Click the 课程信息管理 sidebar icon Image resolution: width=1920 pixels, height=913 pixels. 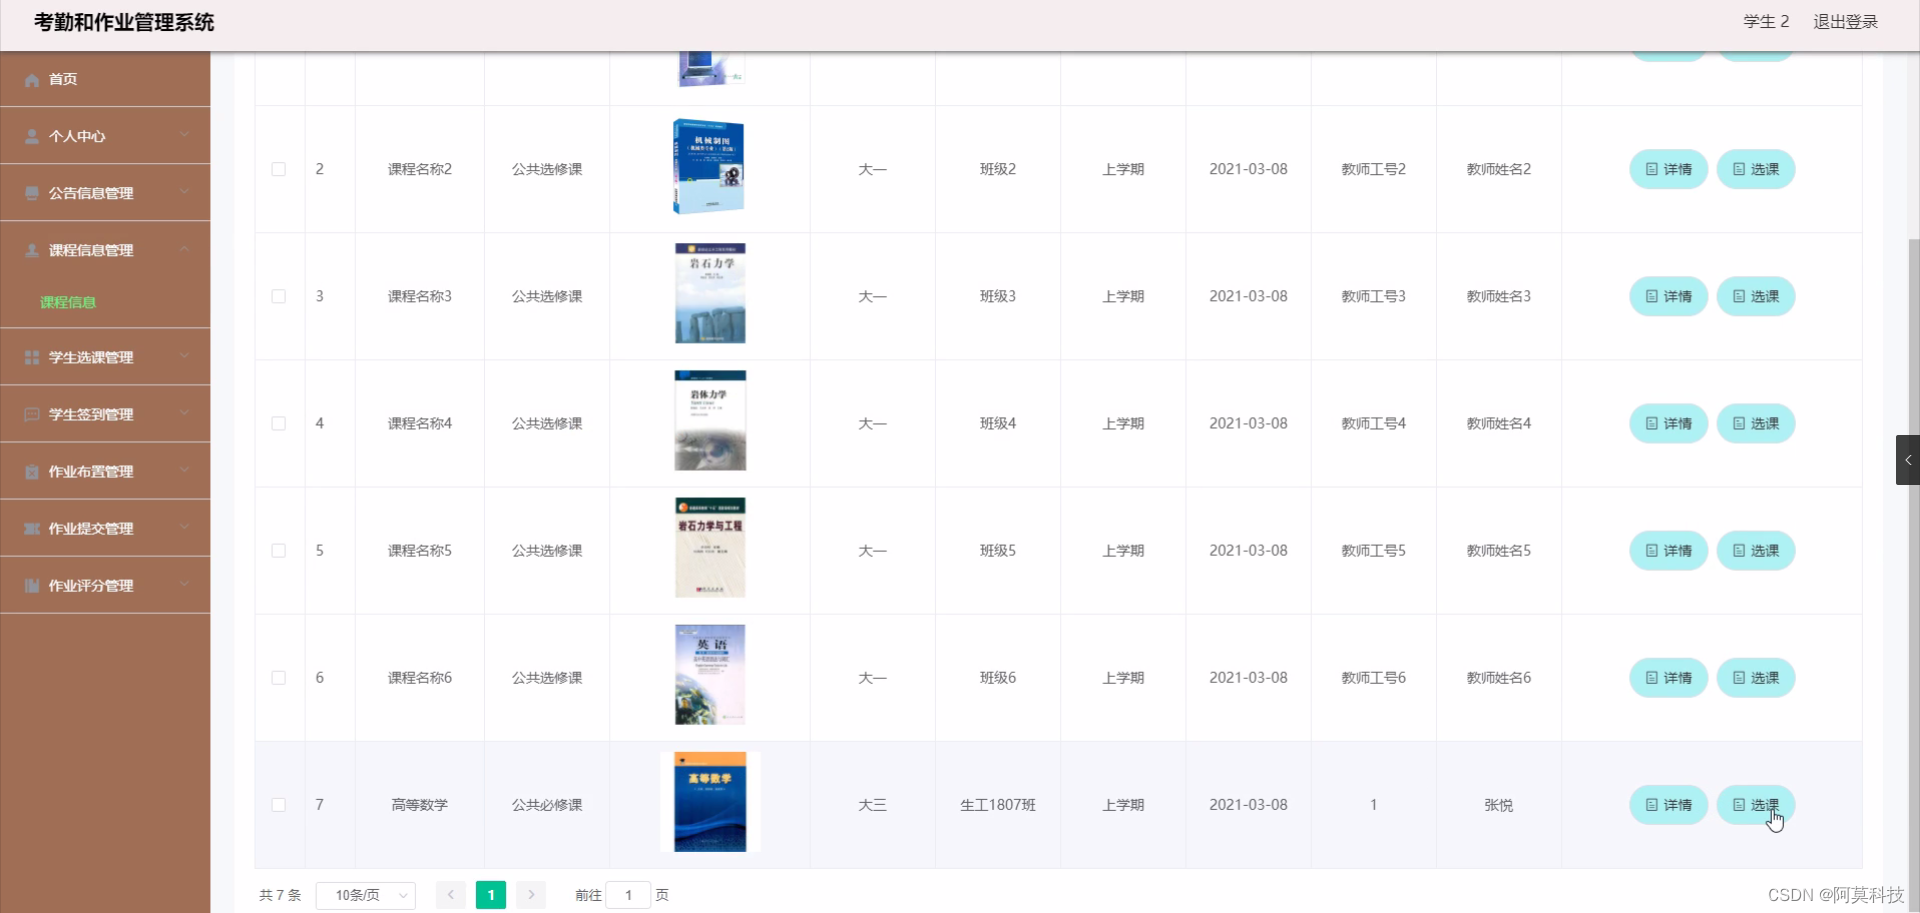click(x=31, y=249)
